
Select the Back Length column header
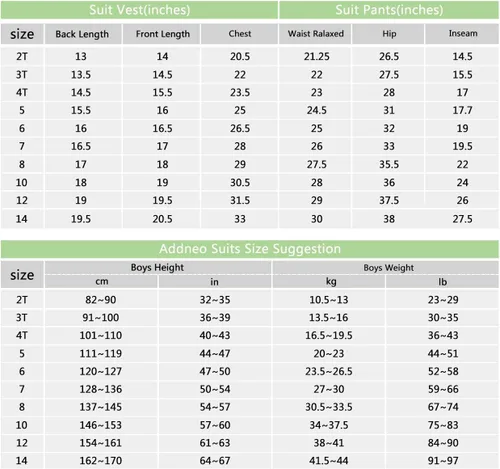[82, 34]
